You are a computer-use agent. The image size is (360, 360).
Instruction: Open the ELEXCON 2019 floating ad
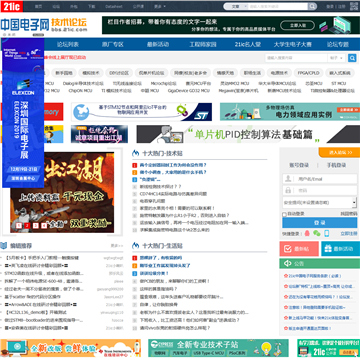point(23,113)
